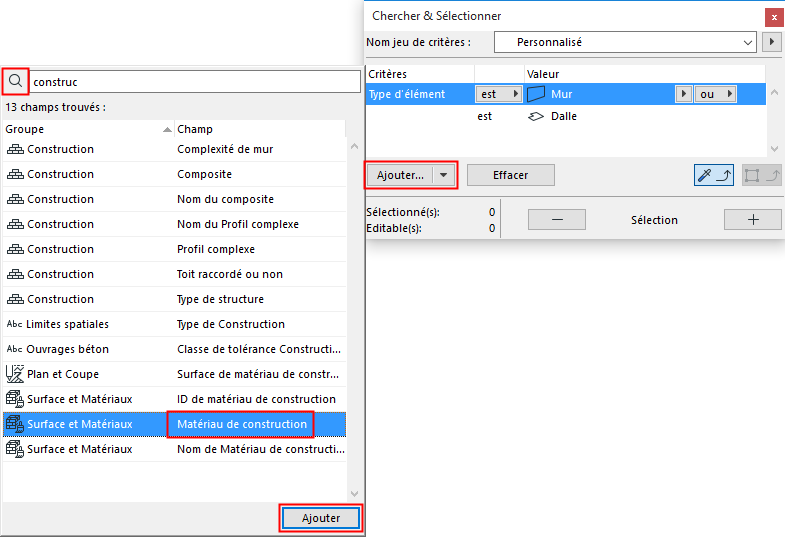Select 'ID de matériau de construction' field

point(174,399)
